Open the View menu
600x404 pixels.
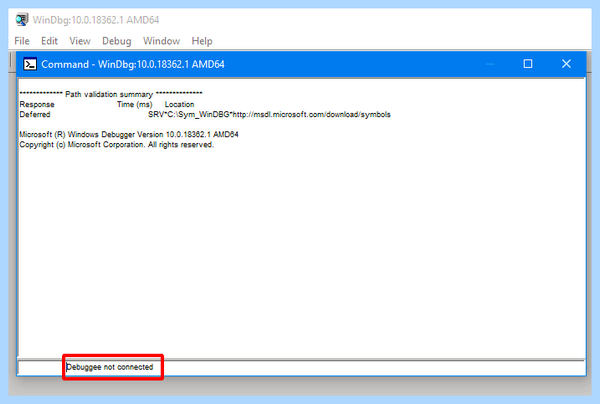pyautogui.click(x=80, y=41)
